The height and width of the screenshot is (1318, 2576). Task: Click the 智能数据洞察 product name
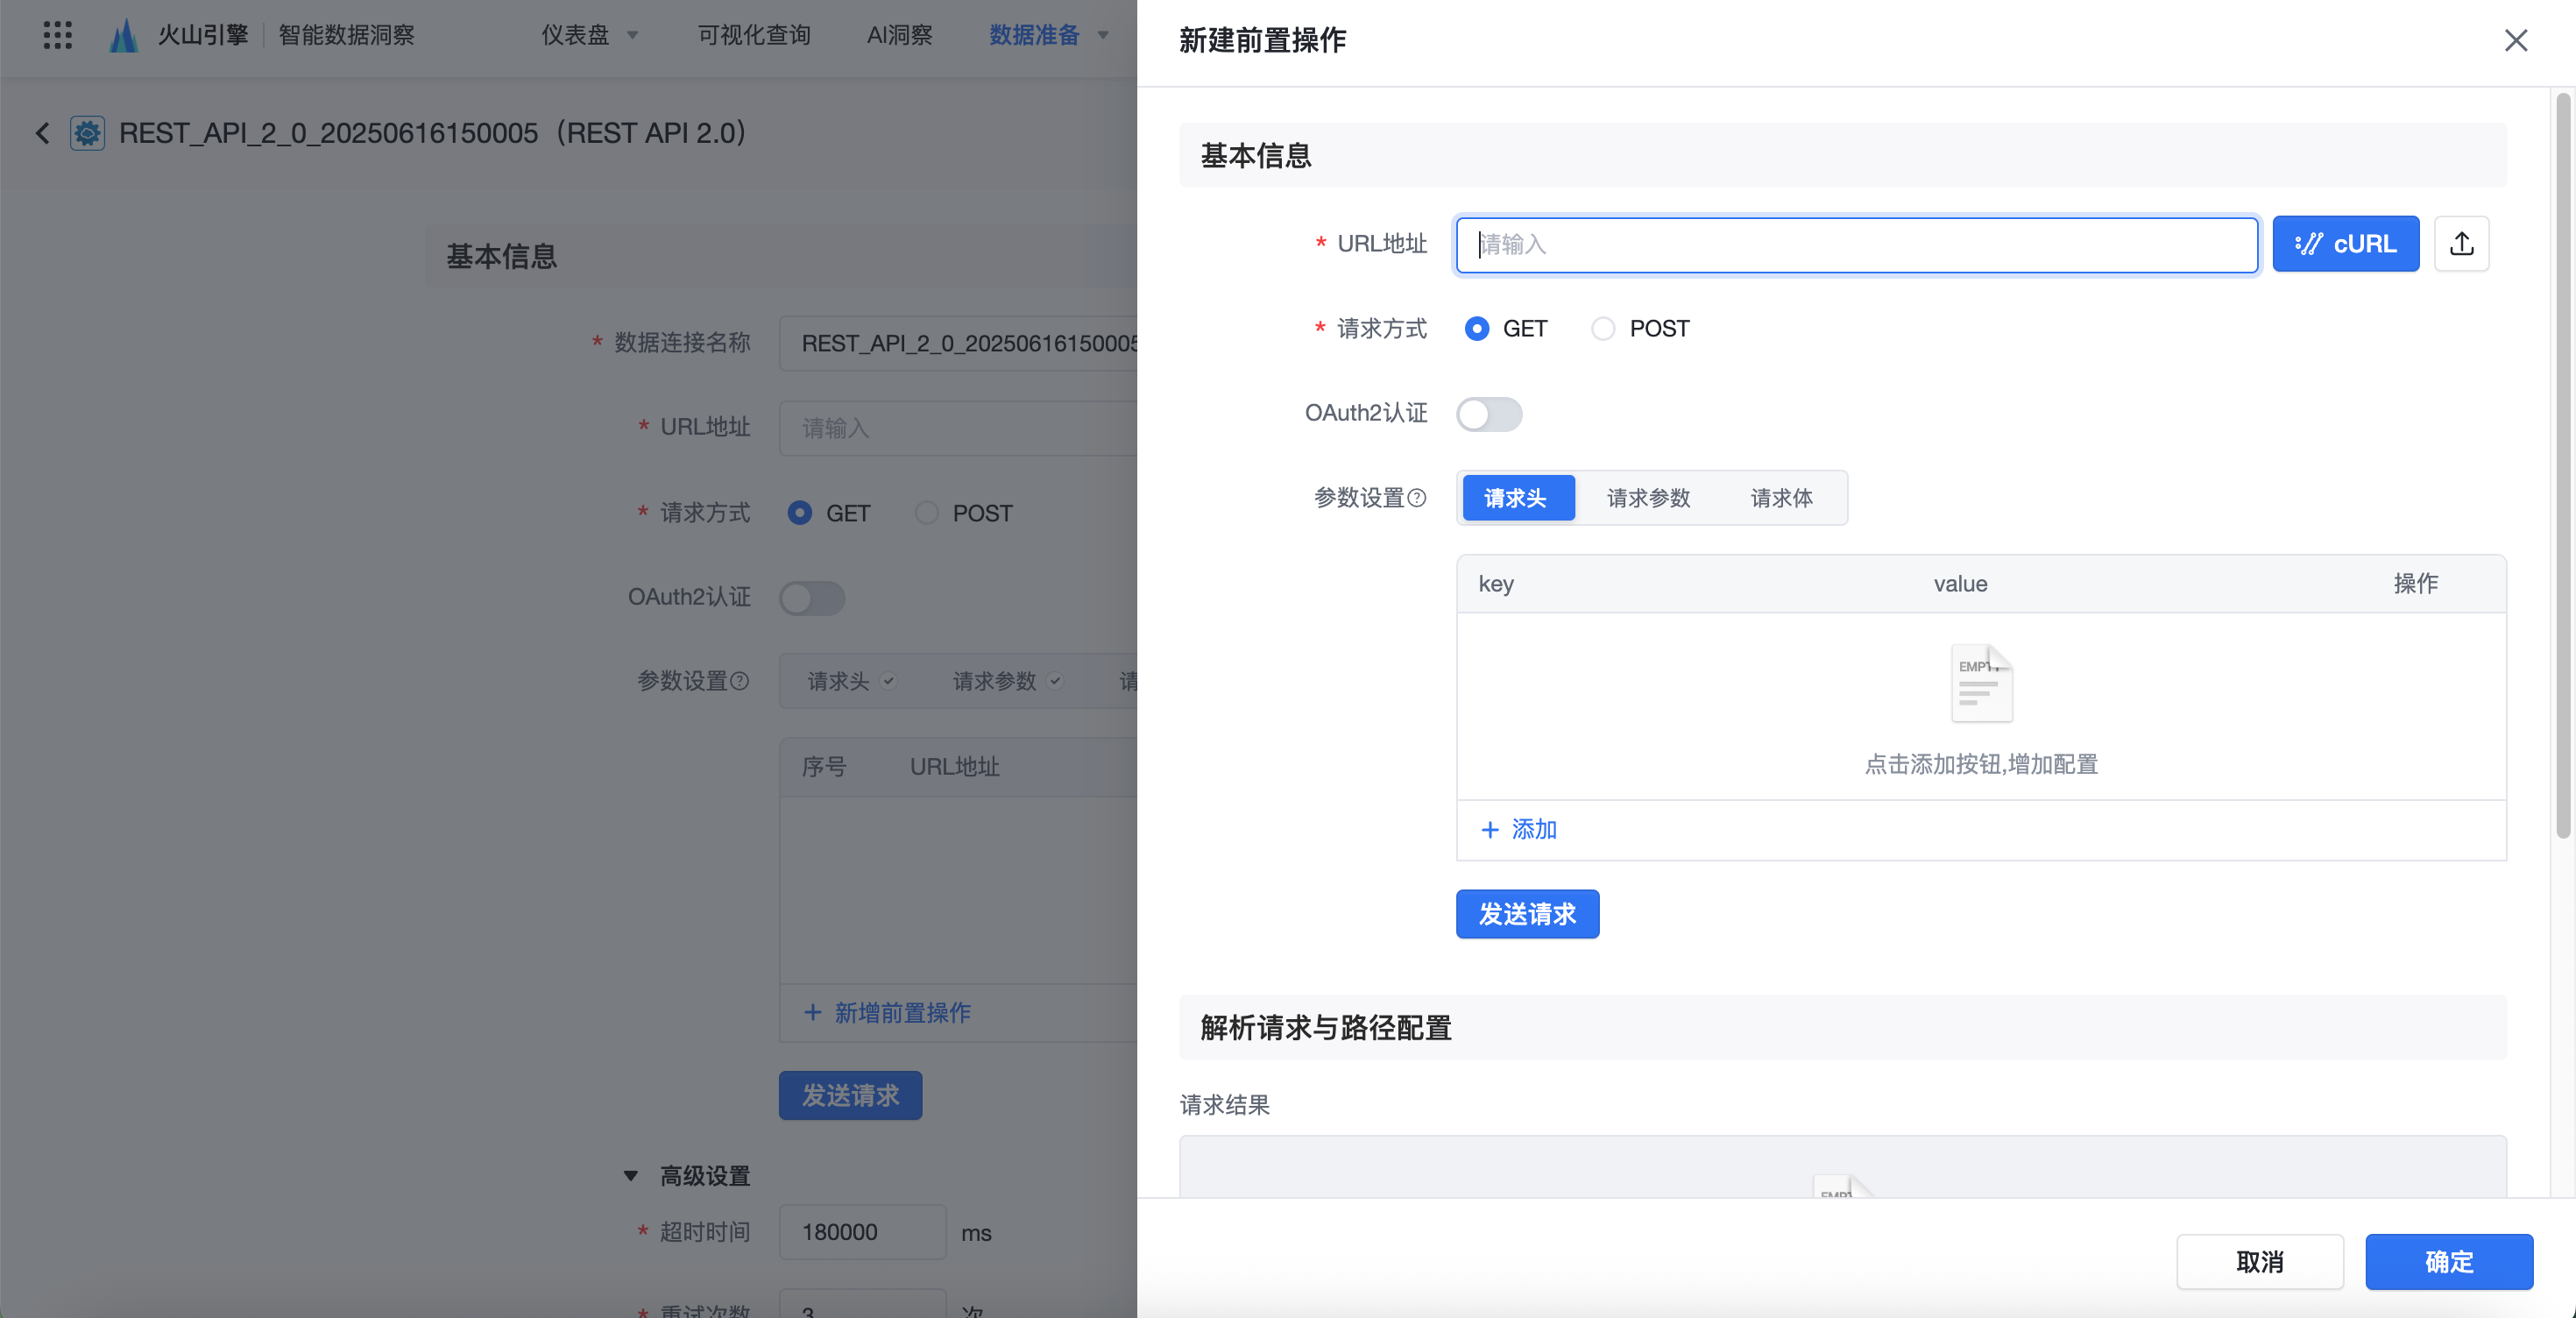pyautogui.click(x=346, y=35)
